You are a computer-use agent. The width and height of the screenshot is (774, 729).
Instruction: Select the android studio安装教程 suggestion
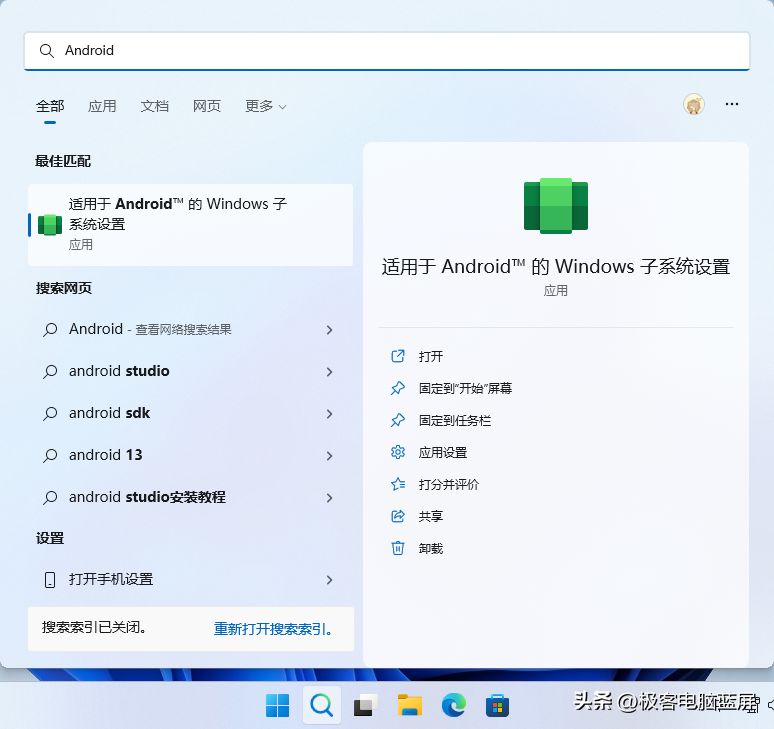pyautogui.click(x=191, y=497)
